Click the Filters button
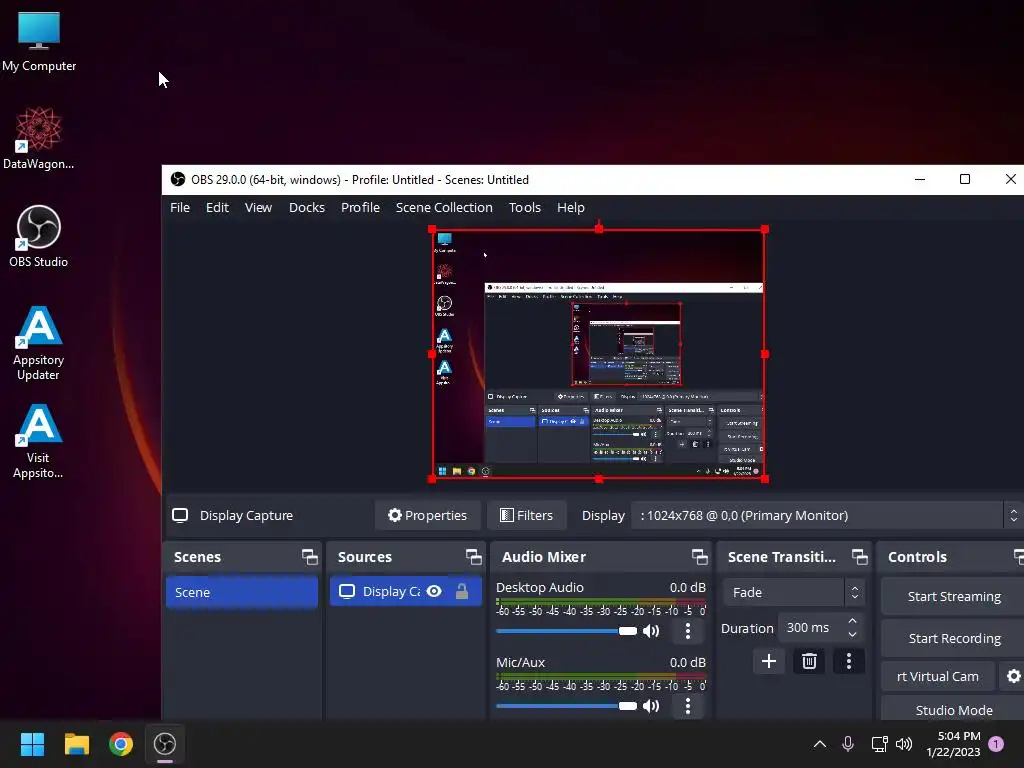The height and width of the screenshot is (768, 1024). pos(526,515)
